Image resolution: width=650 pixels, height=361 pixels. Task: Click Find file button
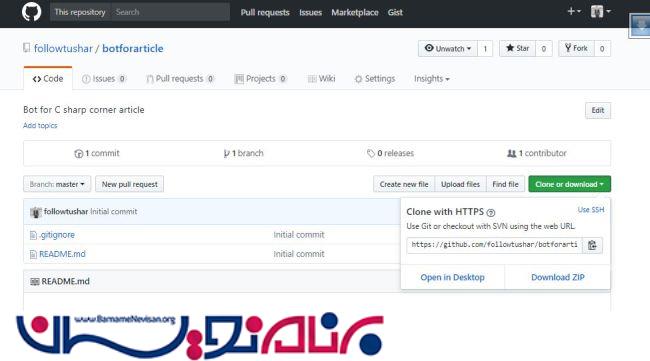(505, 184)
